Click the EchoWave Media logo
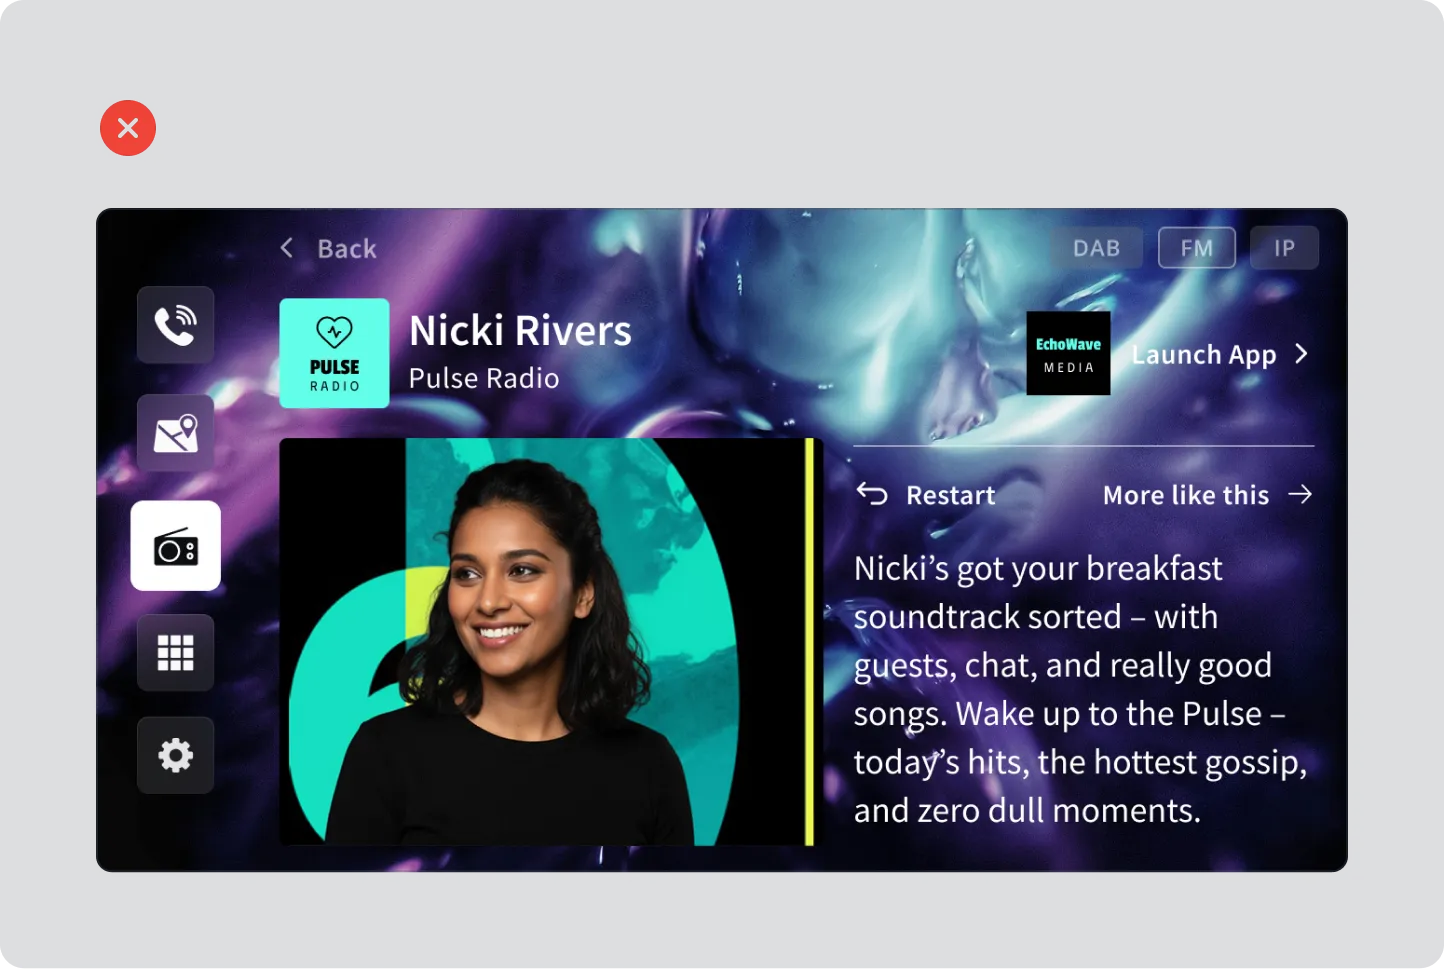This screenshot has height=969, width=1444. (1068, 353)
